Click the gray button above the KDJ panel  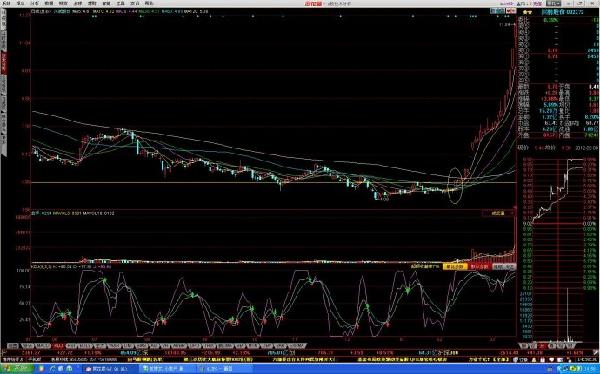click(504, 266)
